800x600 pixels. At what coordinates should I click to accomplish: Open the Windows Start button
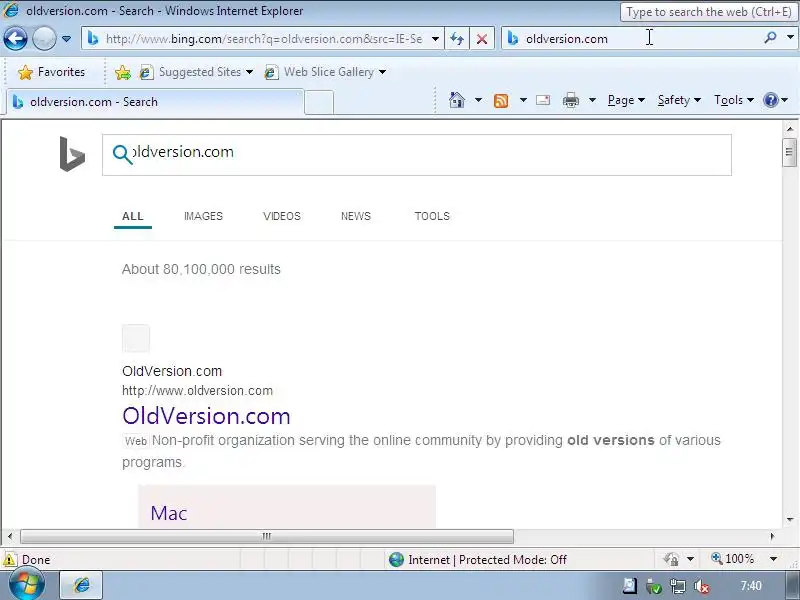point(27,585)
